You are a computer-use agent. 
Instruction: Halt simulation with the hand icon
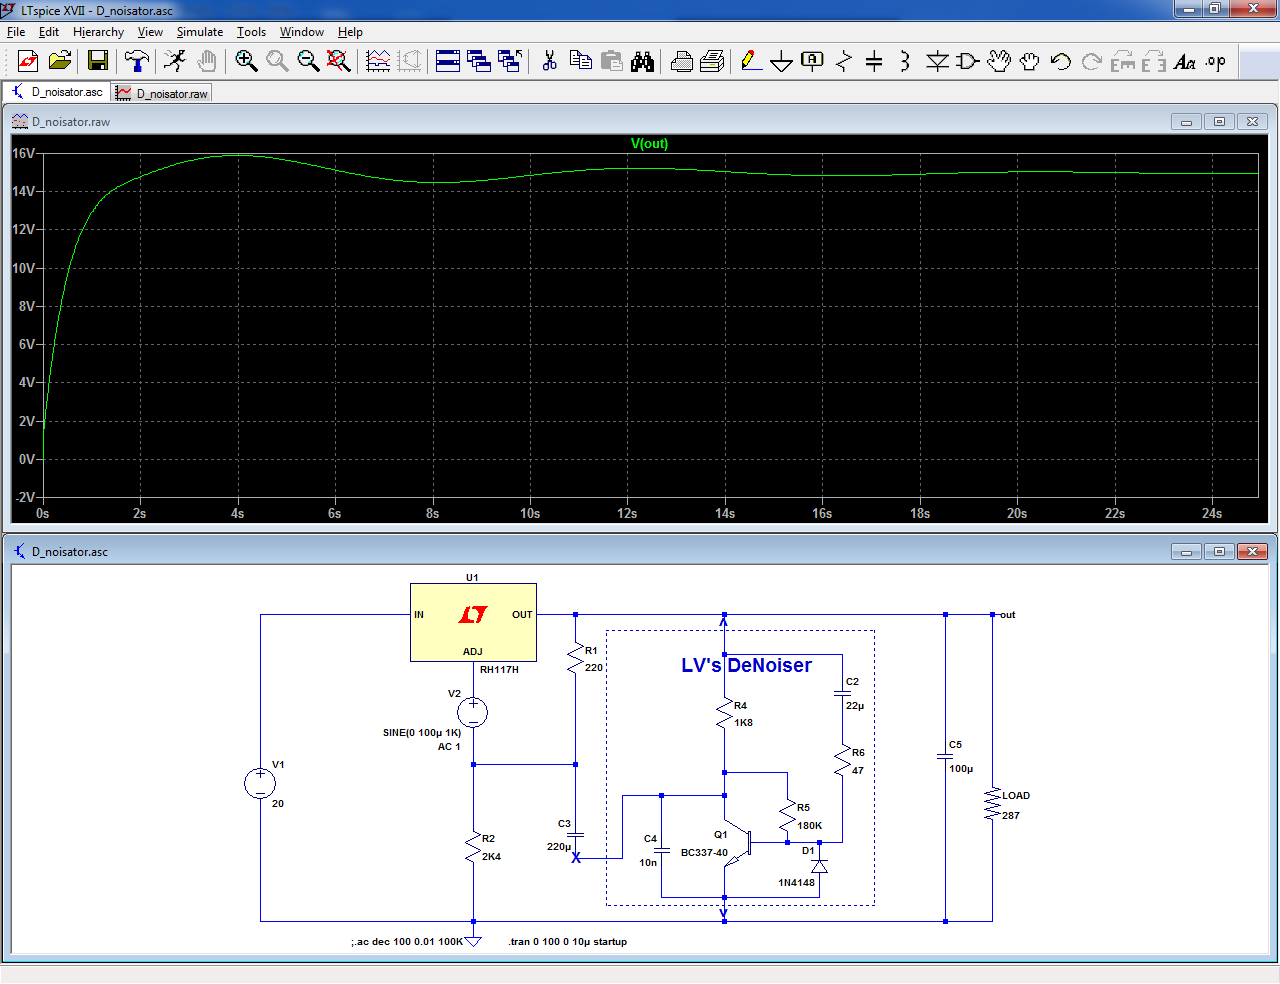(x=206, y=62)
